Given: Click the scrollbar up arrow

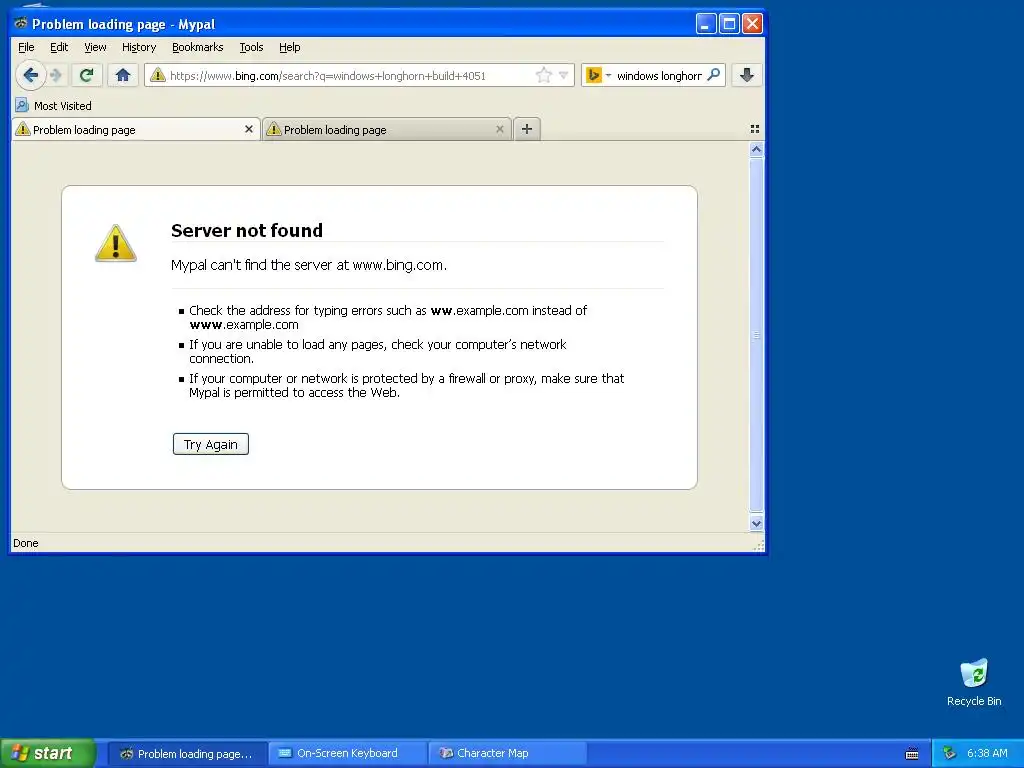Looking at the screenshot, I should click(756, 150).
